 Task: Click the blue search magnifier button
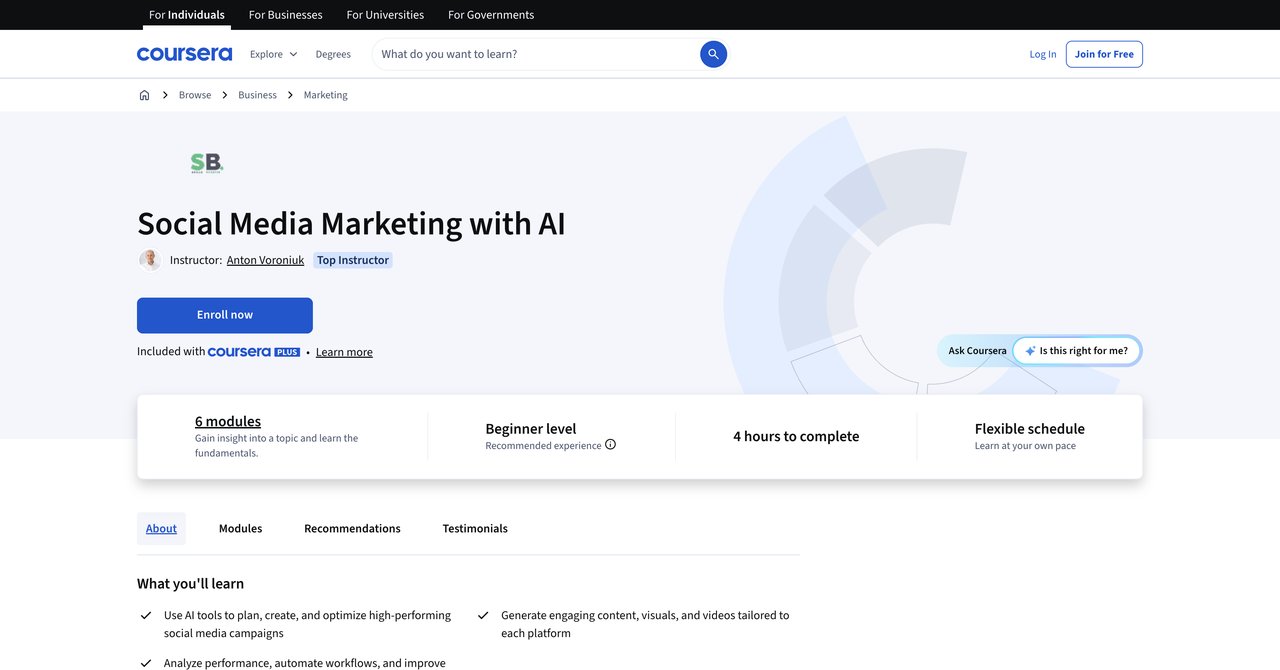pyautogui.click(x=713, y=54)
